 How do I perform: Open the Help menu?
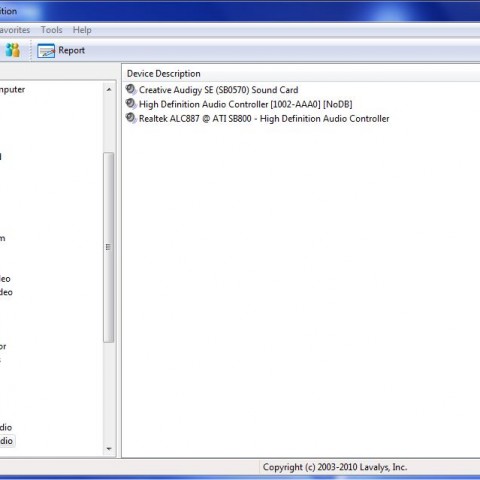[x=82, y=30]
